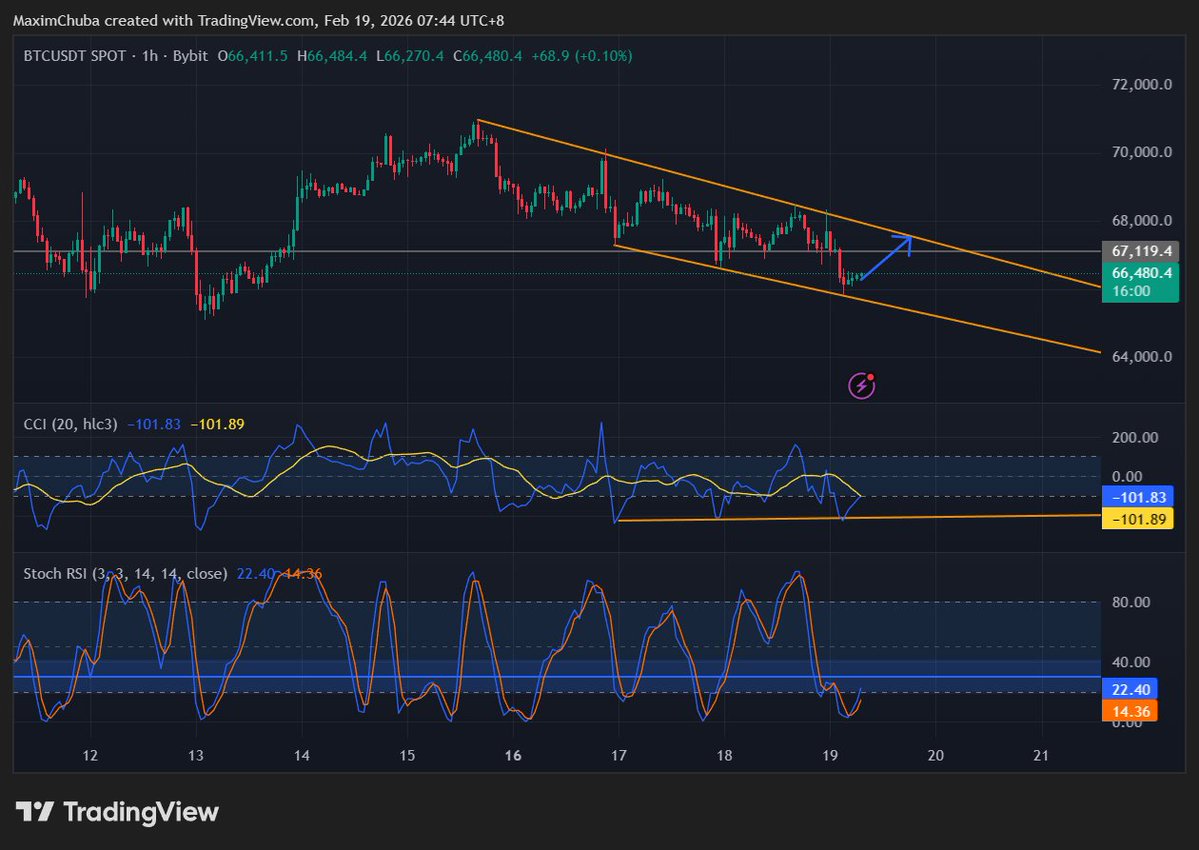This screenshot has width=1199, height=850.
Task: Click the 200.00 CCI scale label
Action: [x=1135, y=437]
